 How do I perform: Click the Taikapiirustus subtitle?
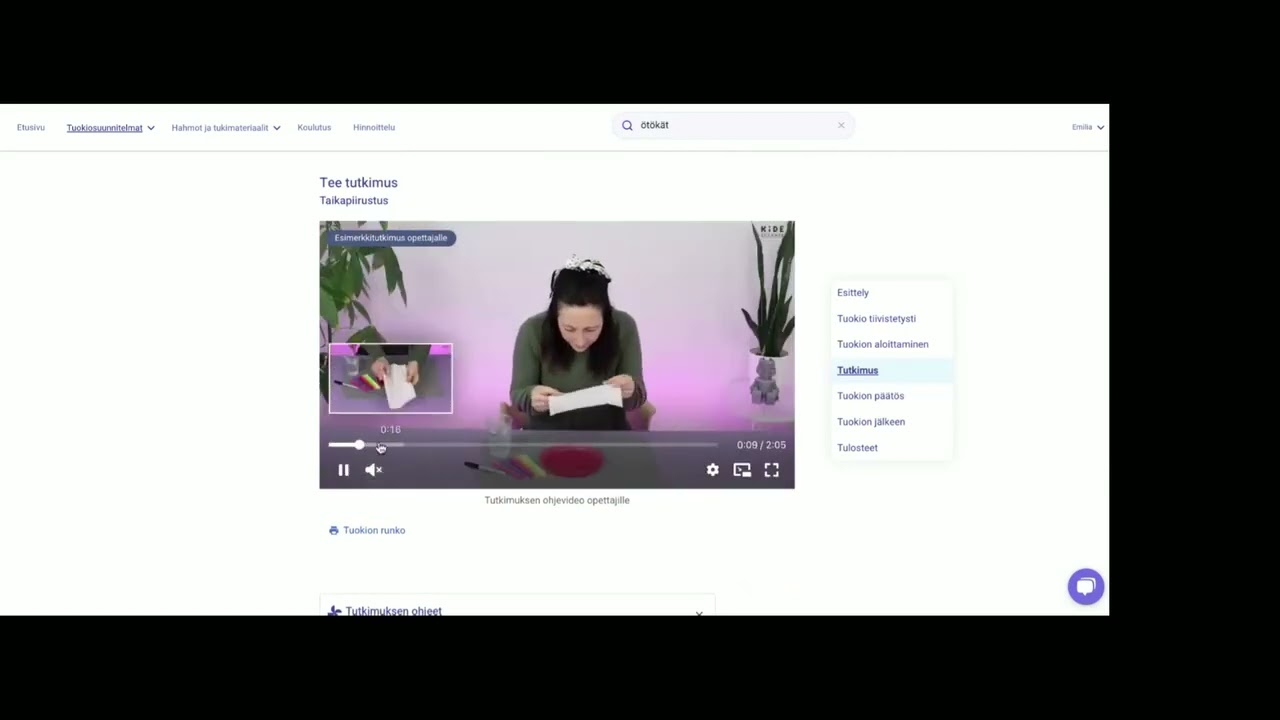click(x=354, y=201)
